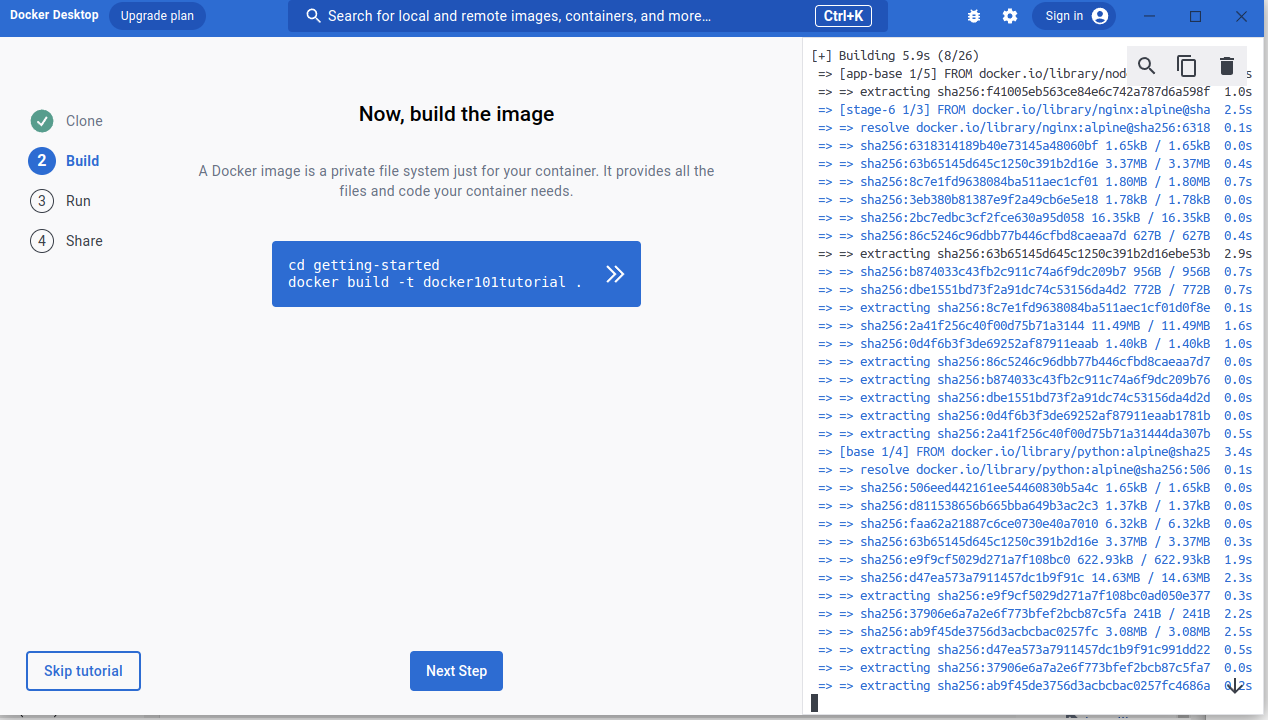Screen dimensions: 1268x720
Task: Click the Docker Desktop title text
Action: click(54, 16)
